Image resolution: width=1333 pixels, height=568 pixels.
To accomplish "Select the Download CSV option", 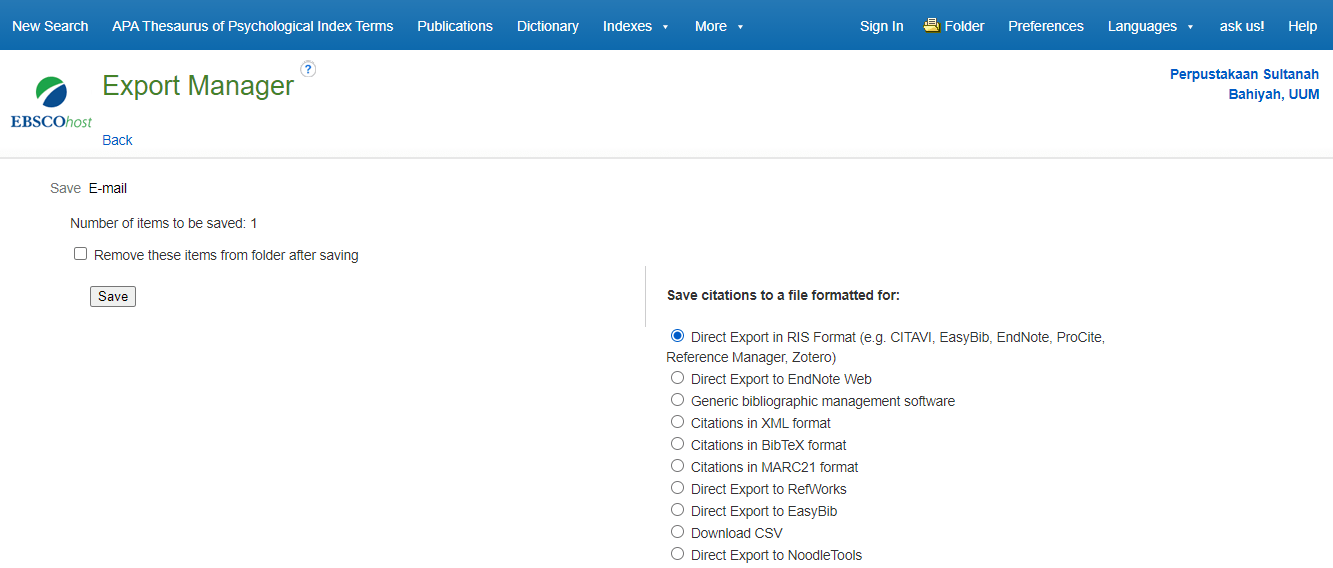I will (678, 532).
